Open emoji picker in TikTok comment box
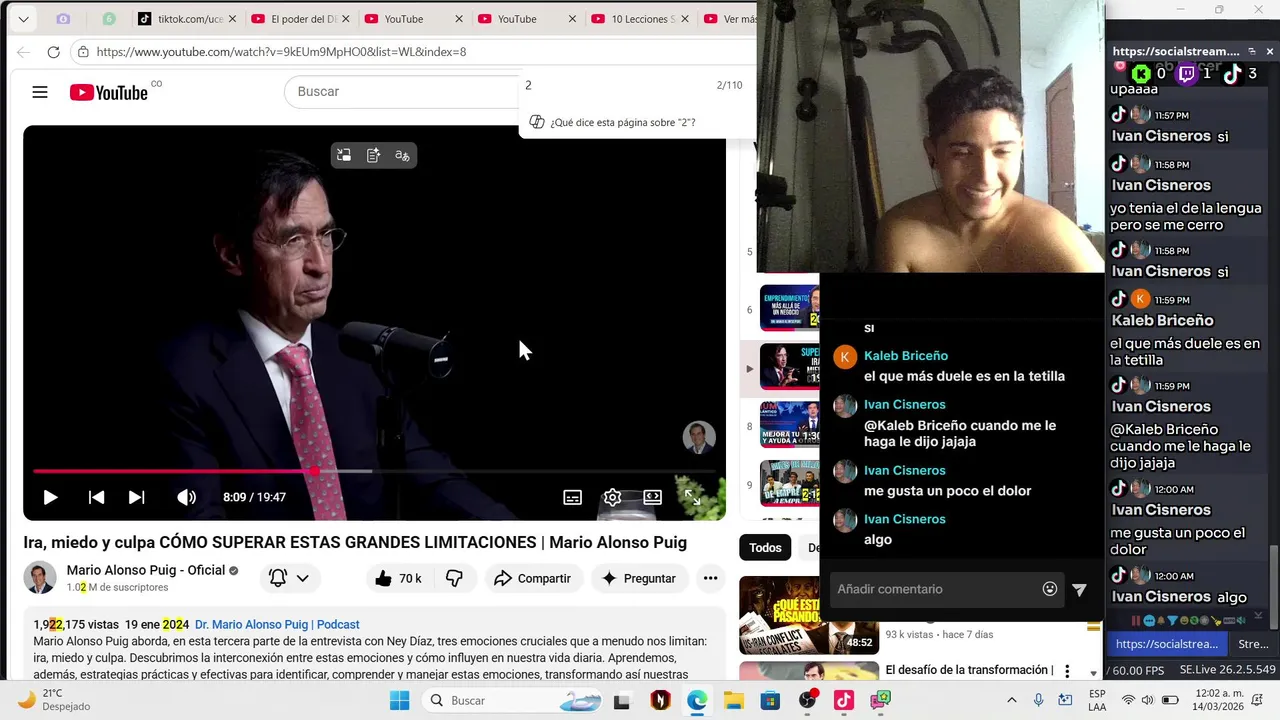1280x720 pixels. (x=1049, y=589)
